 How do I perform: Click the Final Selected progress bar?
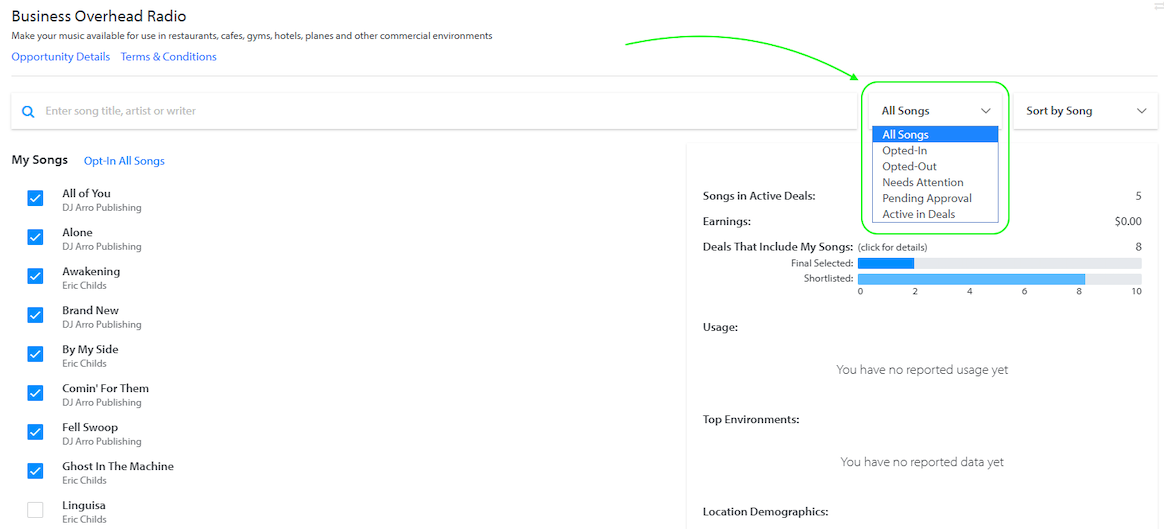click(x=999, y=263)
